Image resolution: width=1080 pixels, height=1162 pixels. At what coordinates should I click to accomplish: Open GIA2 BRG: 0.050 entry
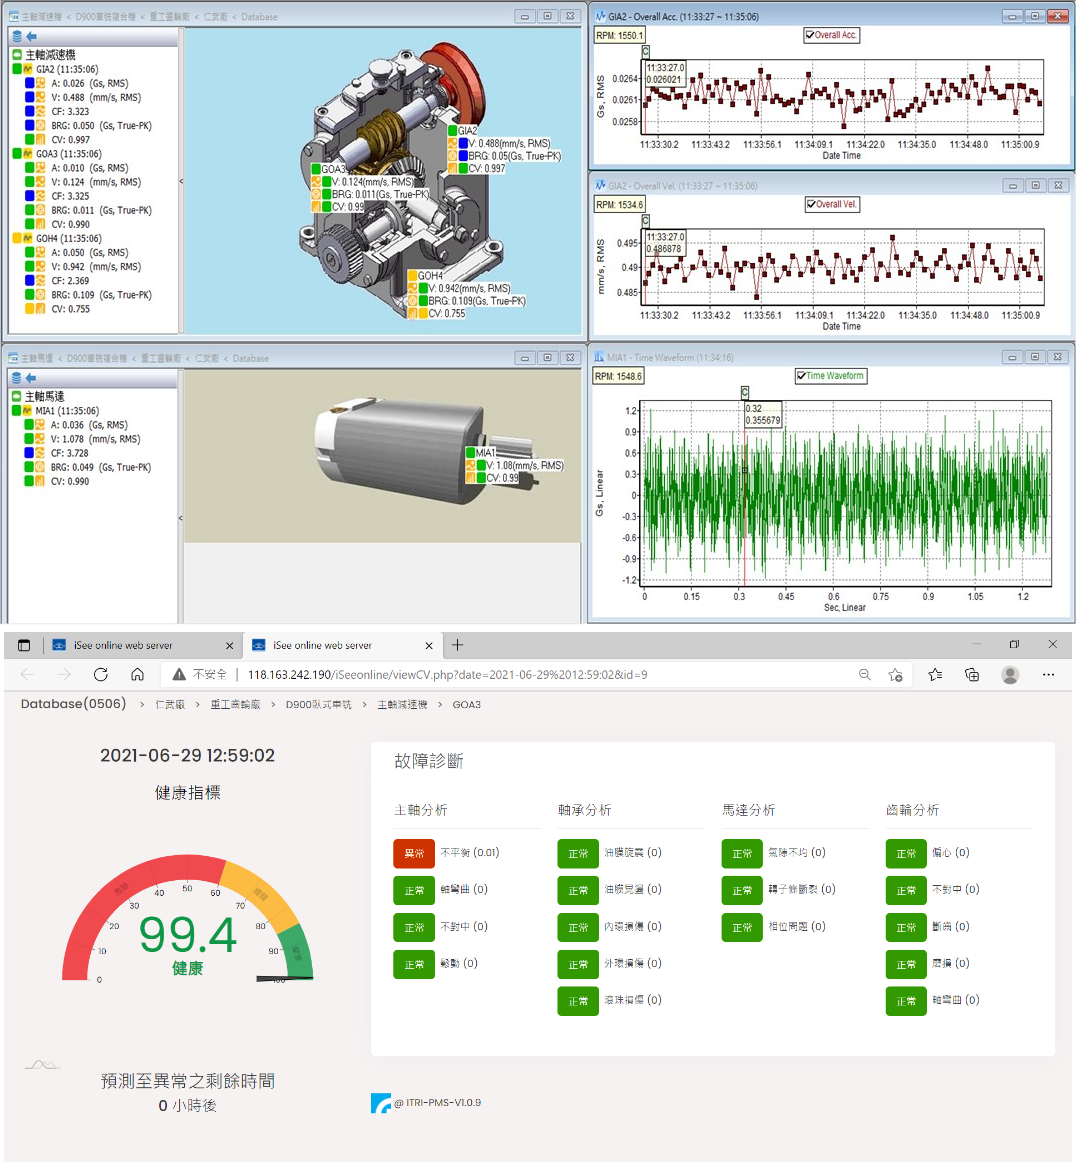[101, 125]
